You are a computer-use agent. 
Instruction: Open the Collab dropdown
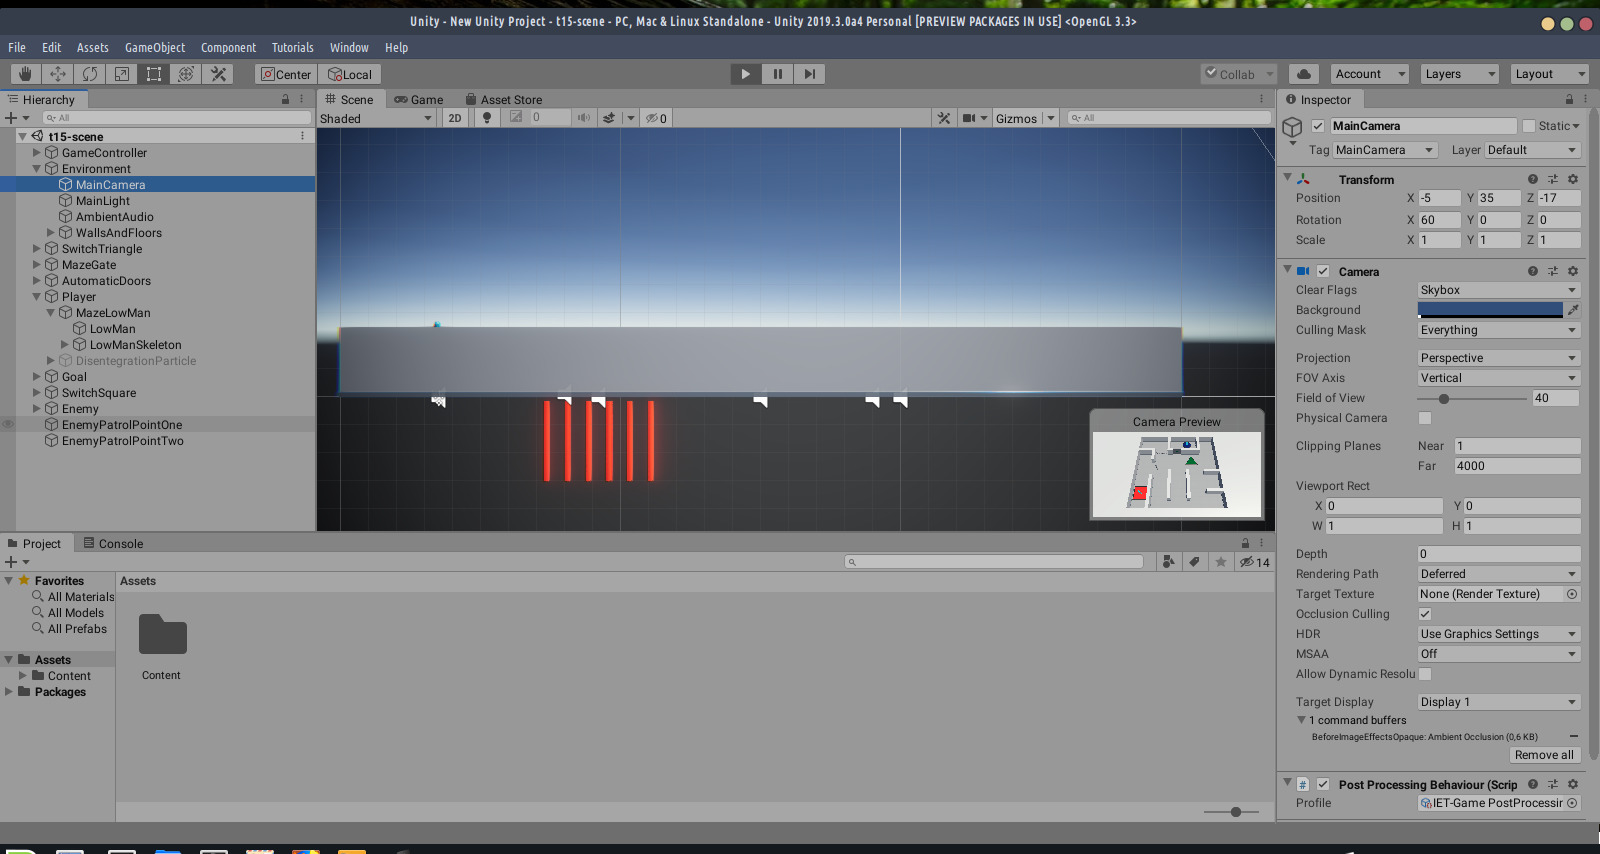click(1239, 74)
